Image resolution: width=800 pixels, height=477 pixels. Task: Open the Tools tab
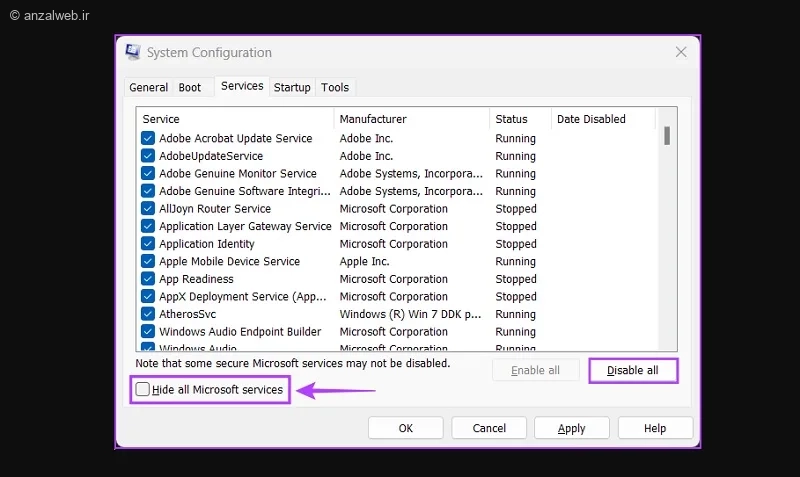pyautogui.click(x=335, y=87)
